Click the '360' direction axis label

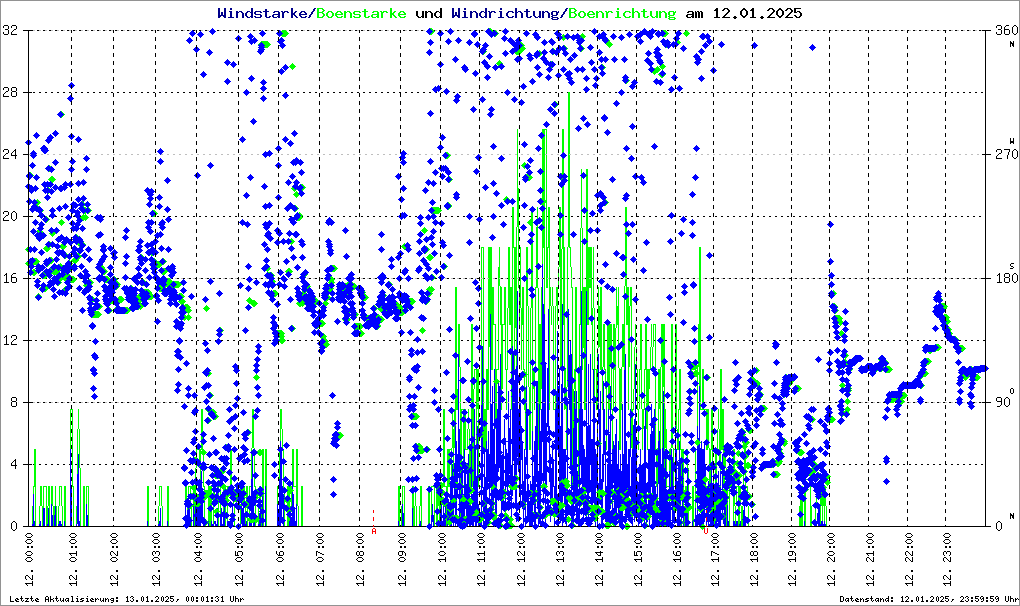pyautogui.click(x=1007, y=30)
